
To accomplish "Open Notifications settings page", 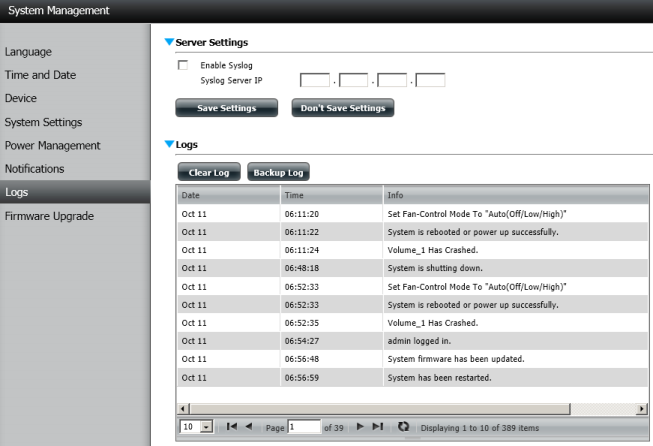I will pos(35,169).
